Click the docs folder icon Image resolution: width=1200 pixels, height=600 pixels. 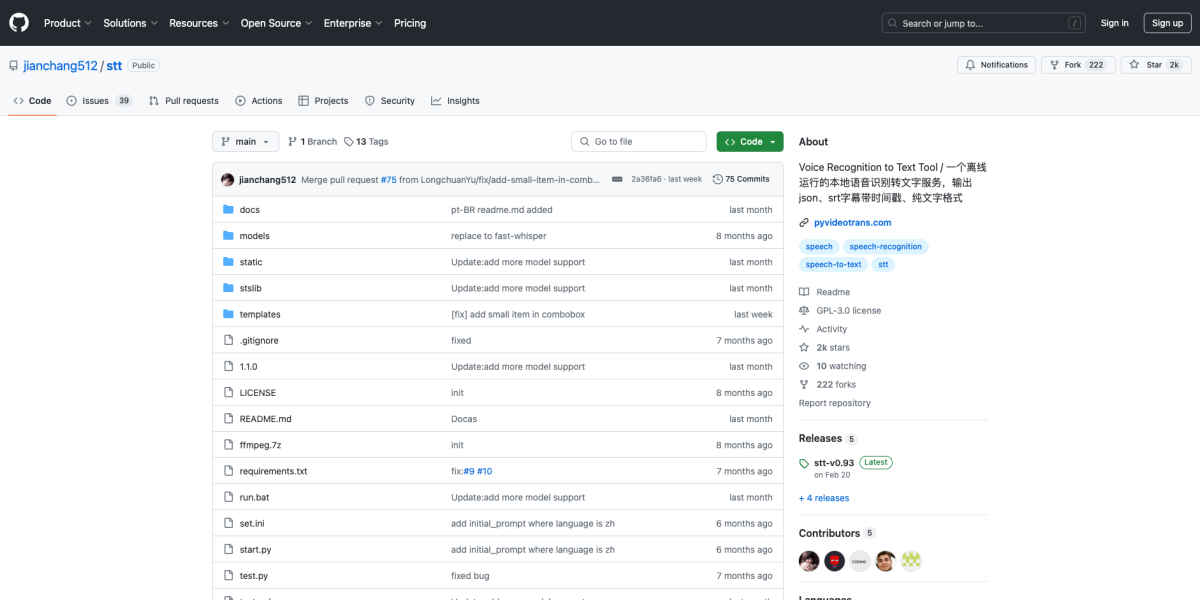(228, 210)
